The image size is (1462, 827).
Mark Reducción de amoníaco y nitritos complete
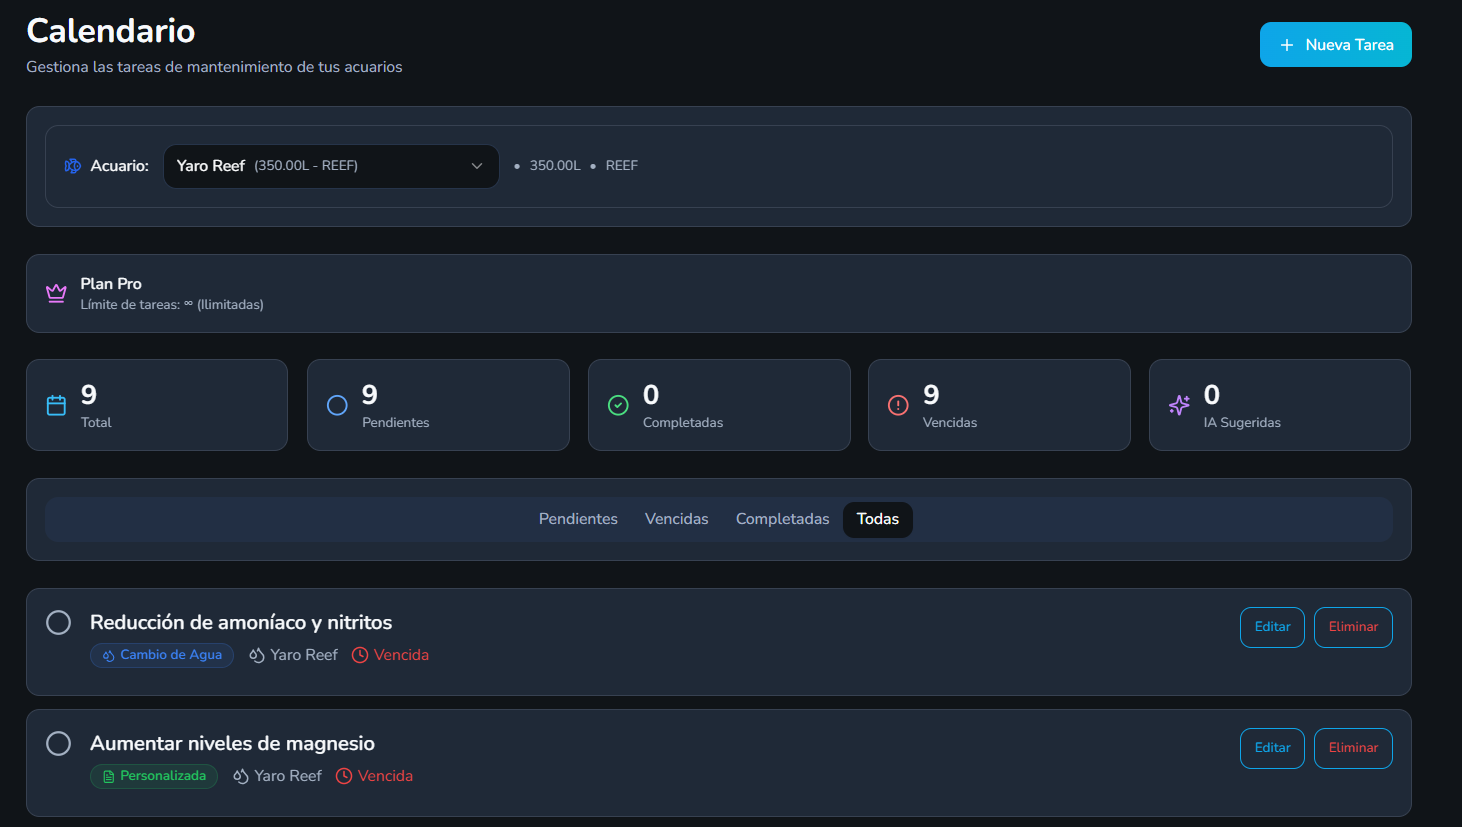tap(59, 623)
